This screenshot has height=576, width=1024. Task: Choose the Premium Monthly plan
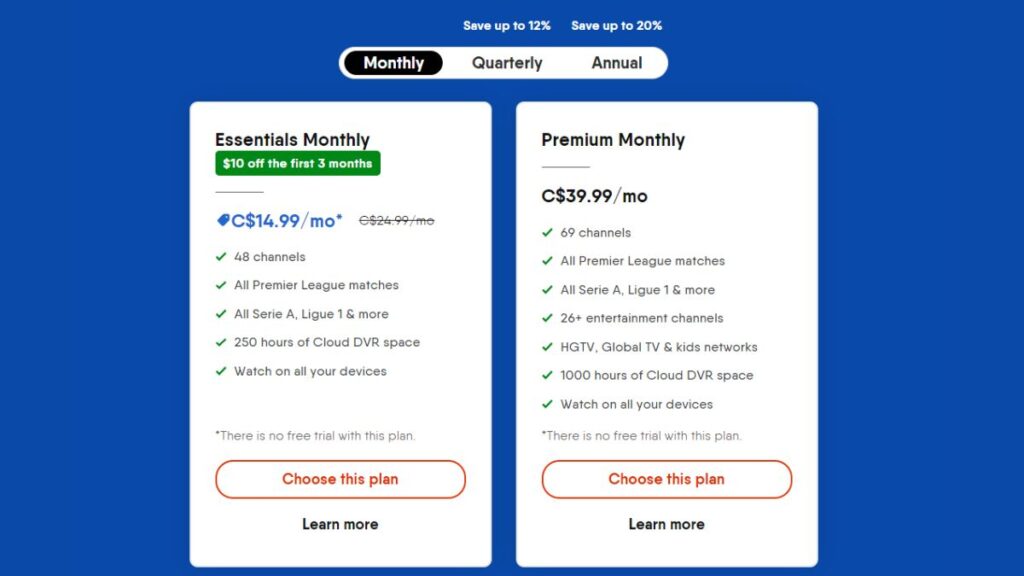pyautogui.click(x=666, y=479)
